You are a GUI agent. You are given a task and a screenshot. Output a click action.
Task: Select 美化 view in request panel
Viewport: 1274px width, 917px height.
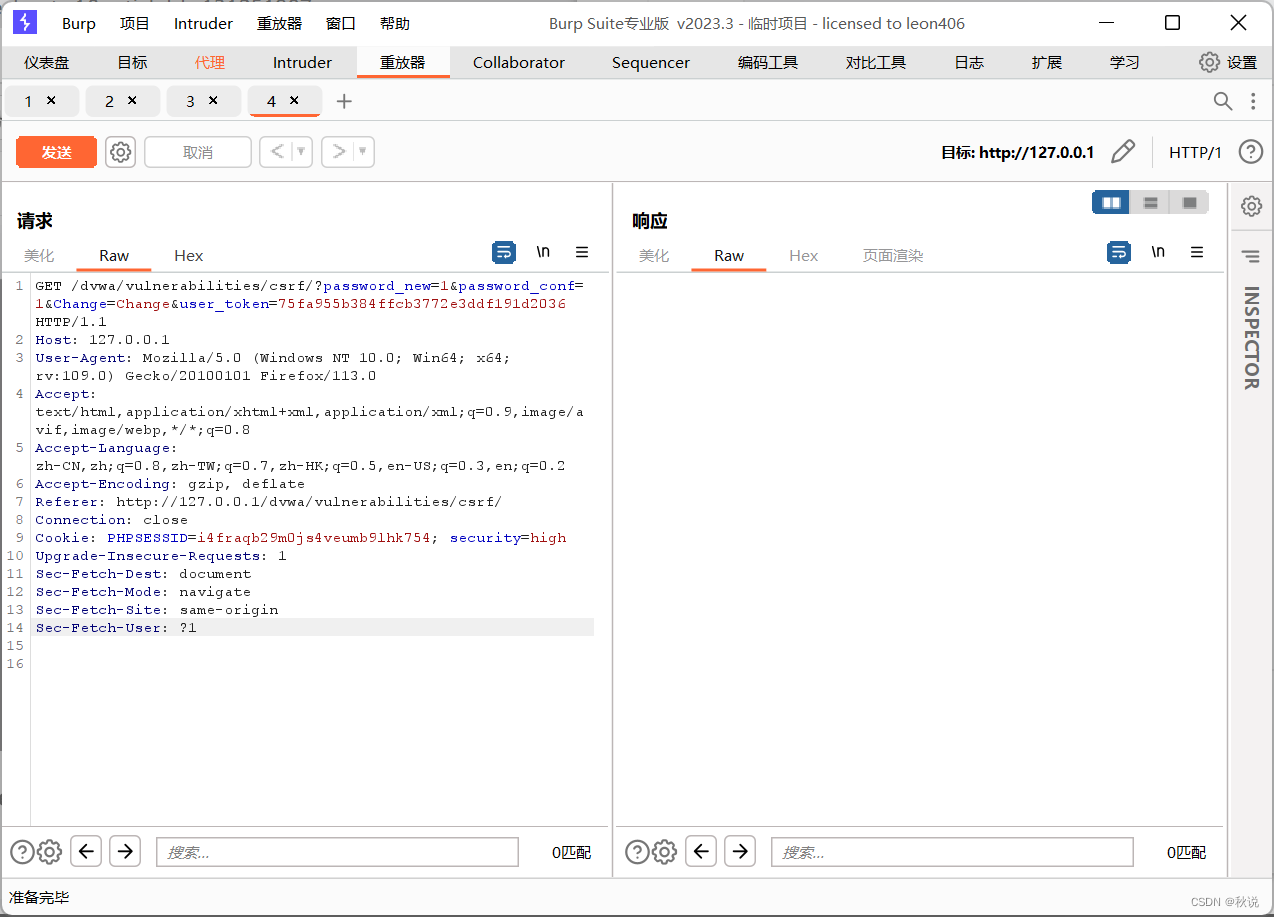[39, 255]
